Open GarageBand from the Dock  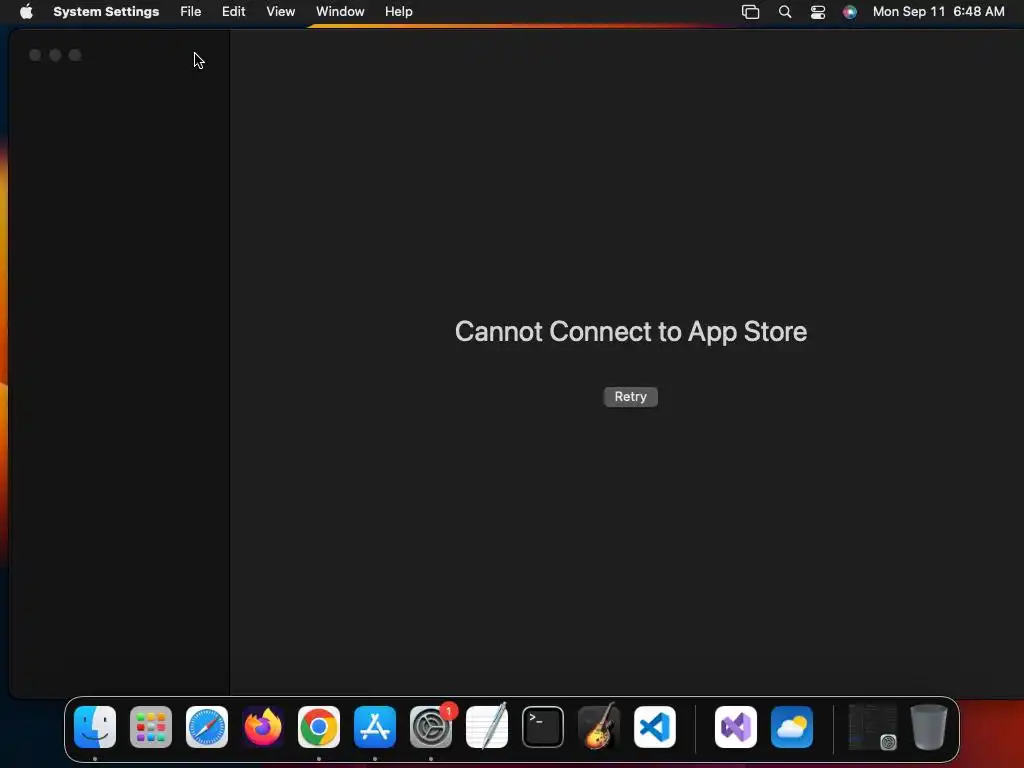599,727
